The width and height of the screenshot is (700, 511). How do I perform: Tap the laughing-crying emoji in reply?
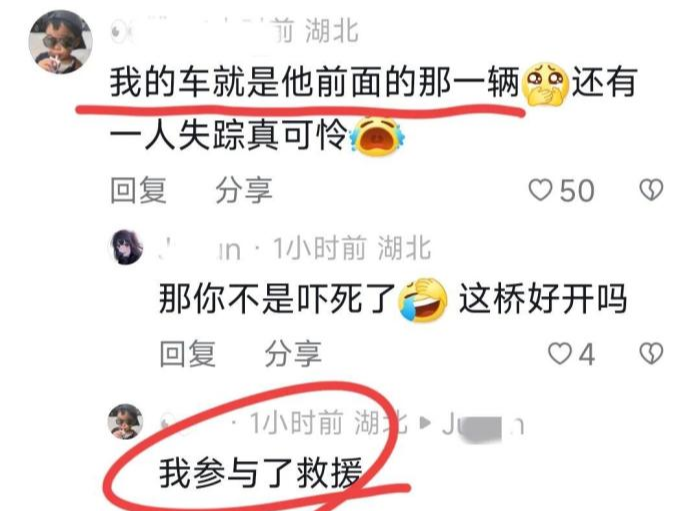[x=422, y=300]
